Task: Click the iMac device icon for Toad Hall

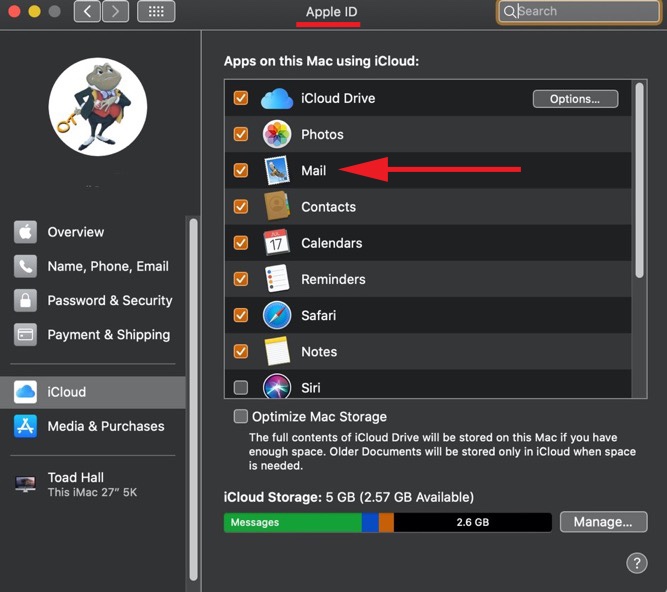Action: (x=25, y=484)
